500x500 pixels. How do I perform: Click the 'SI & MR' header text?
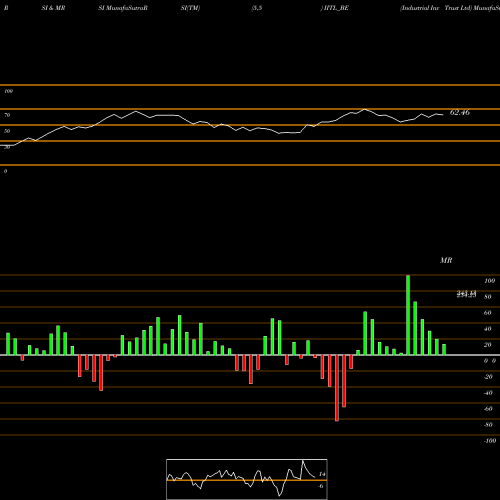(x=53, y=8)
